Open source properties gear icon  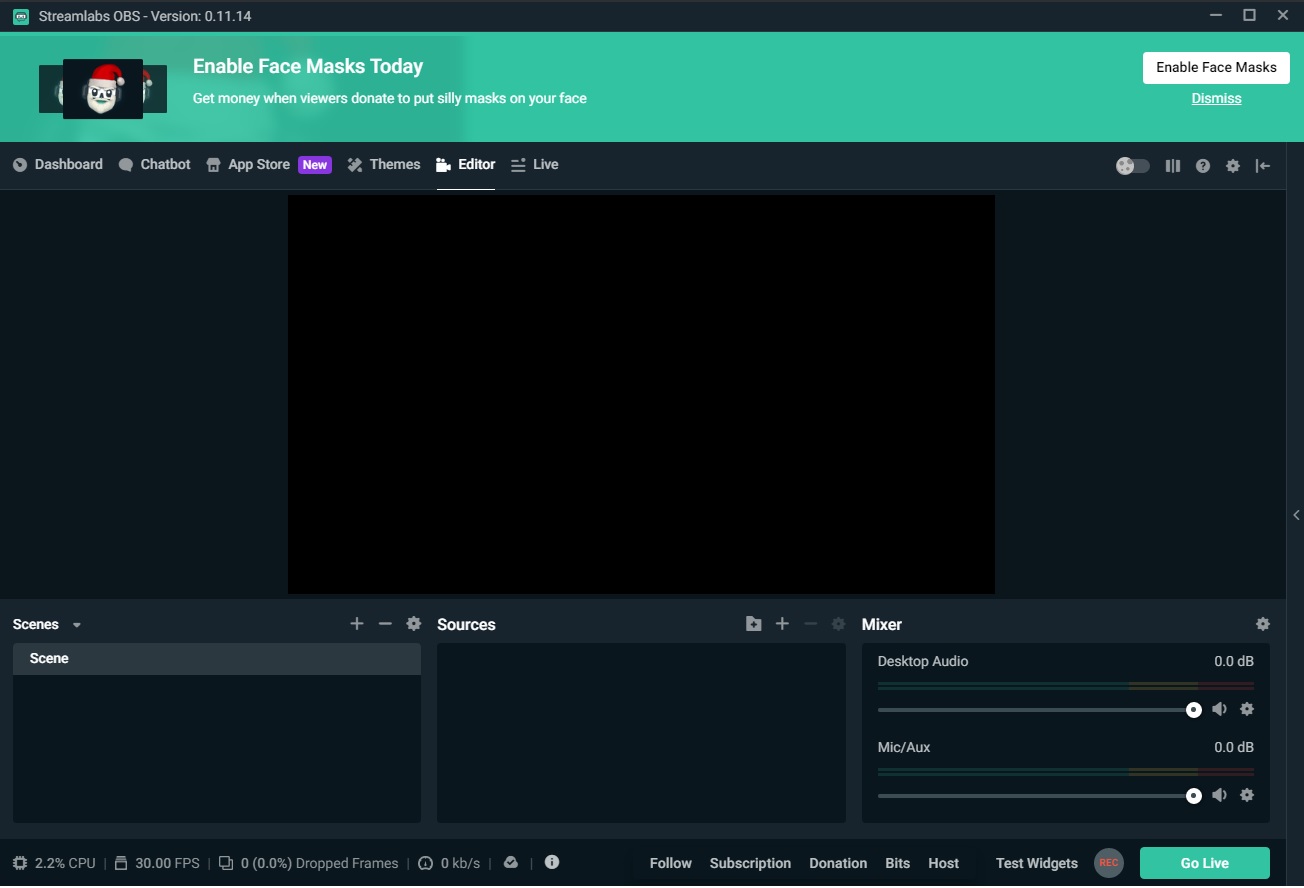[839, 624]
